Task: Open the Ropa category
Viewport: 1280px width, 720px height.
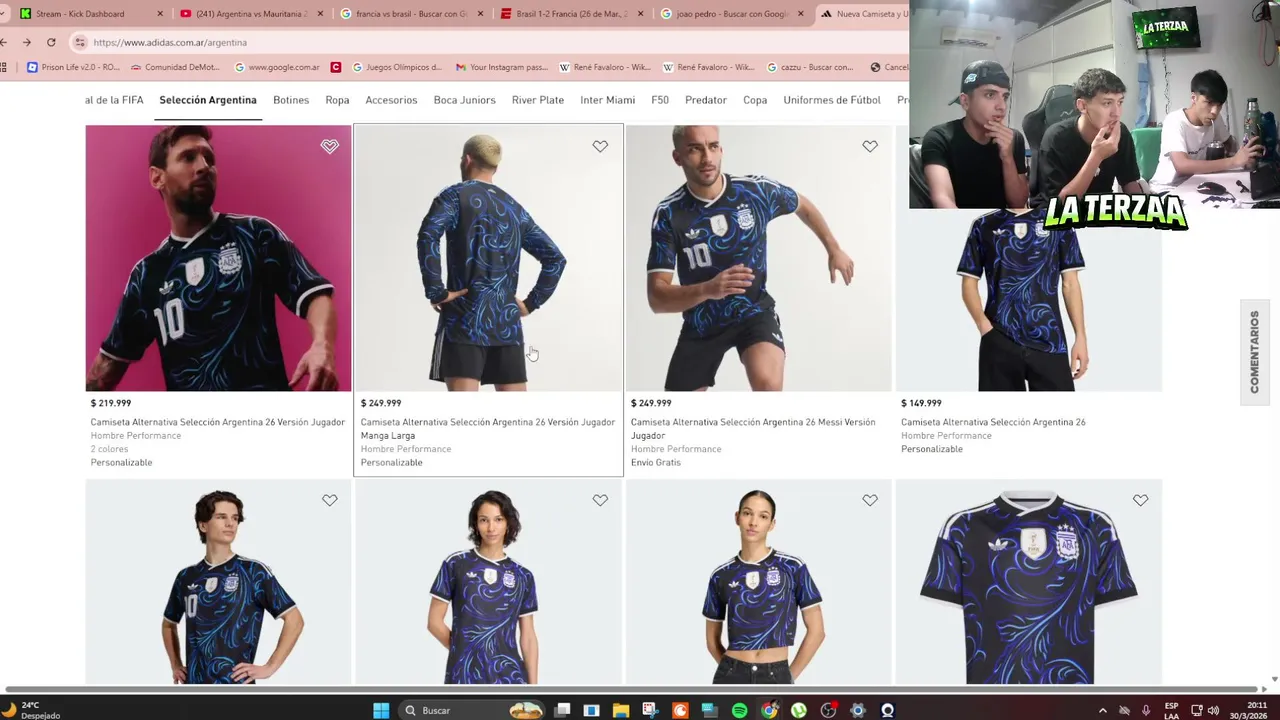Action: 337,100
